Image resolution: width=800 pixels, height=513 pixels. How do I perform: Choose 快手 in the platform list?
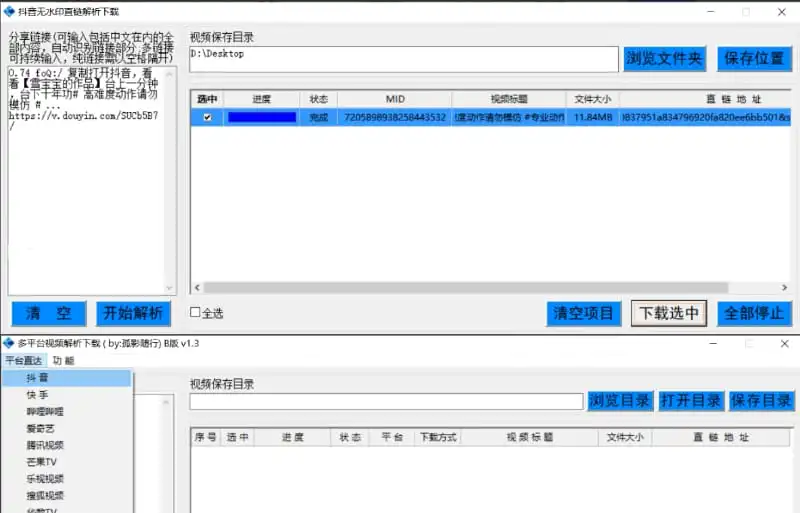[38, 395]
